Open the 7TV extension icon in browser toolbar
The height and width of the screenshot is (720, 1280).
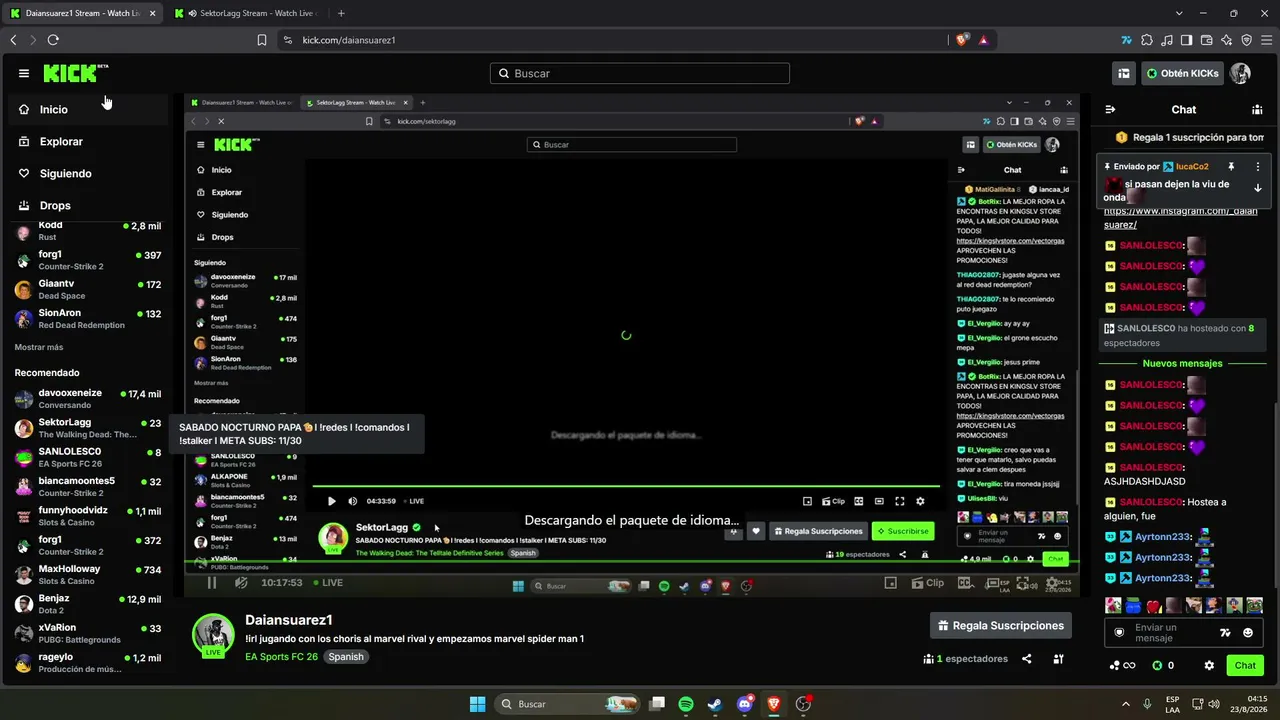tap(1127, 40)
